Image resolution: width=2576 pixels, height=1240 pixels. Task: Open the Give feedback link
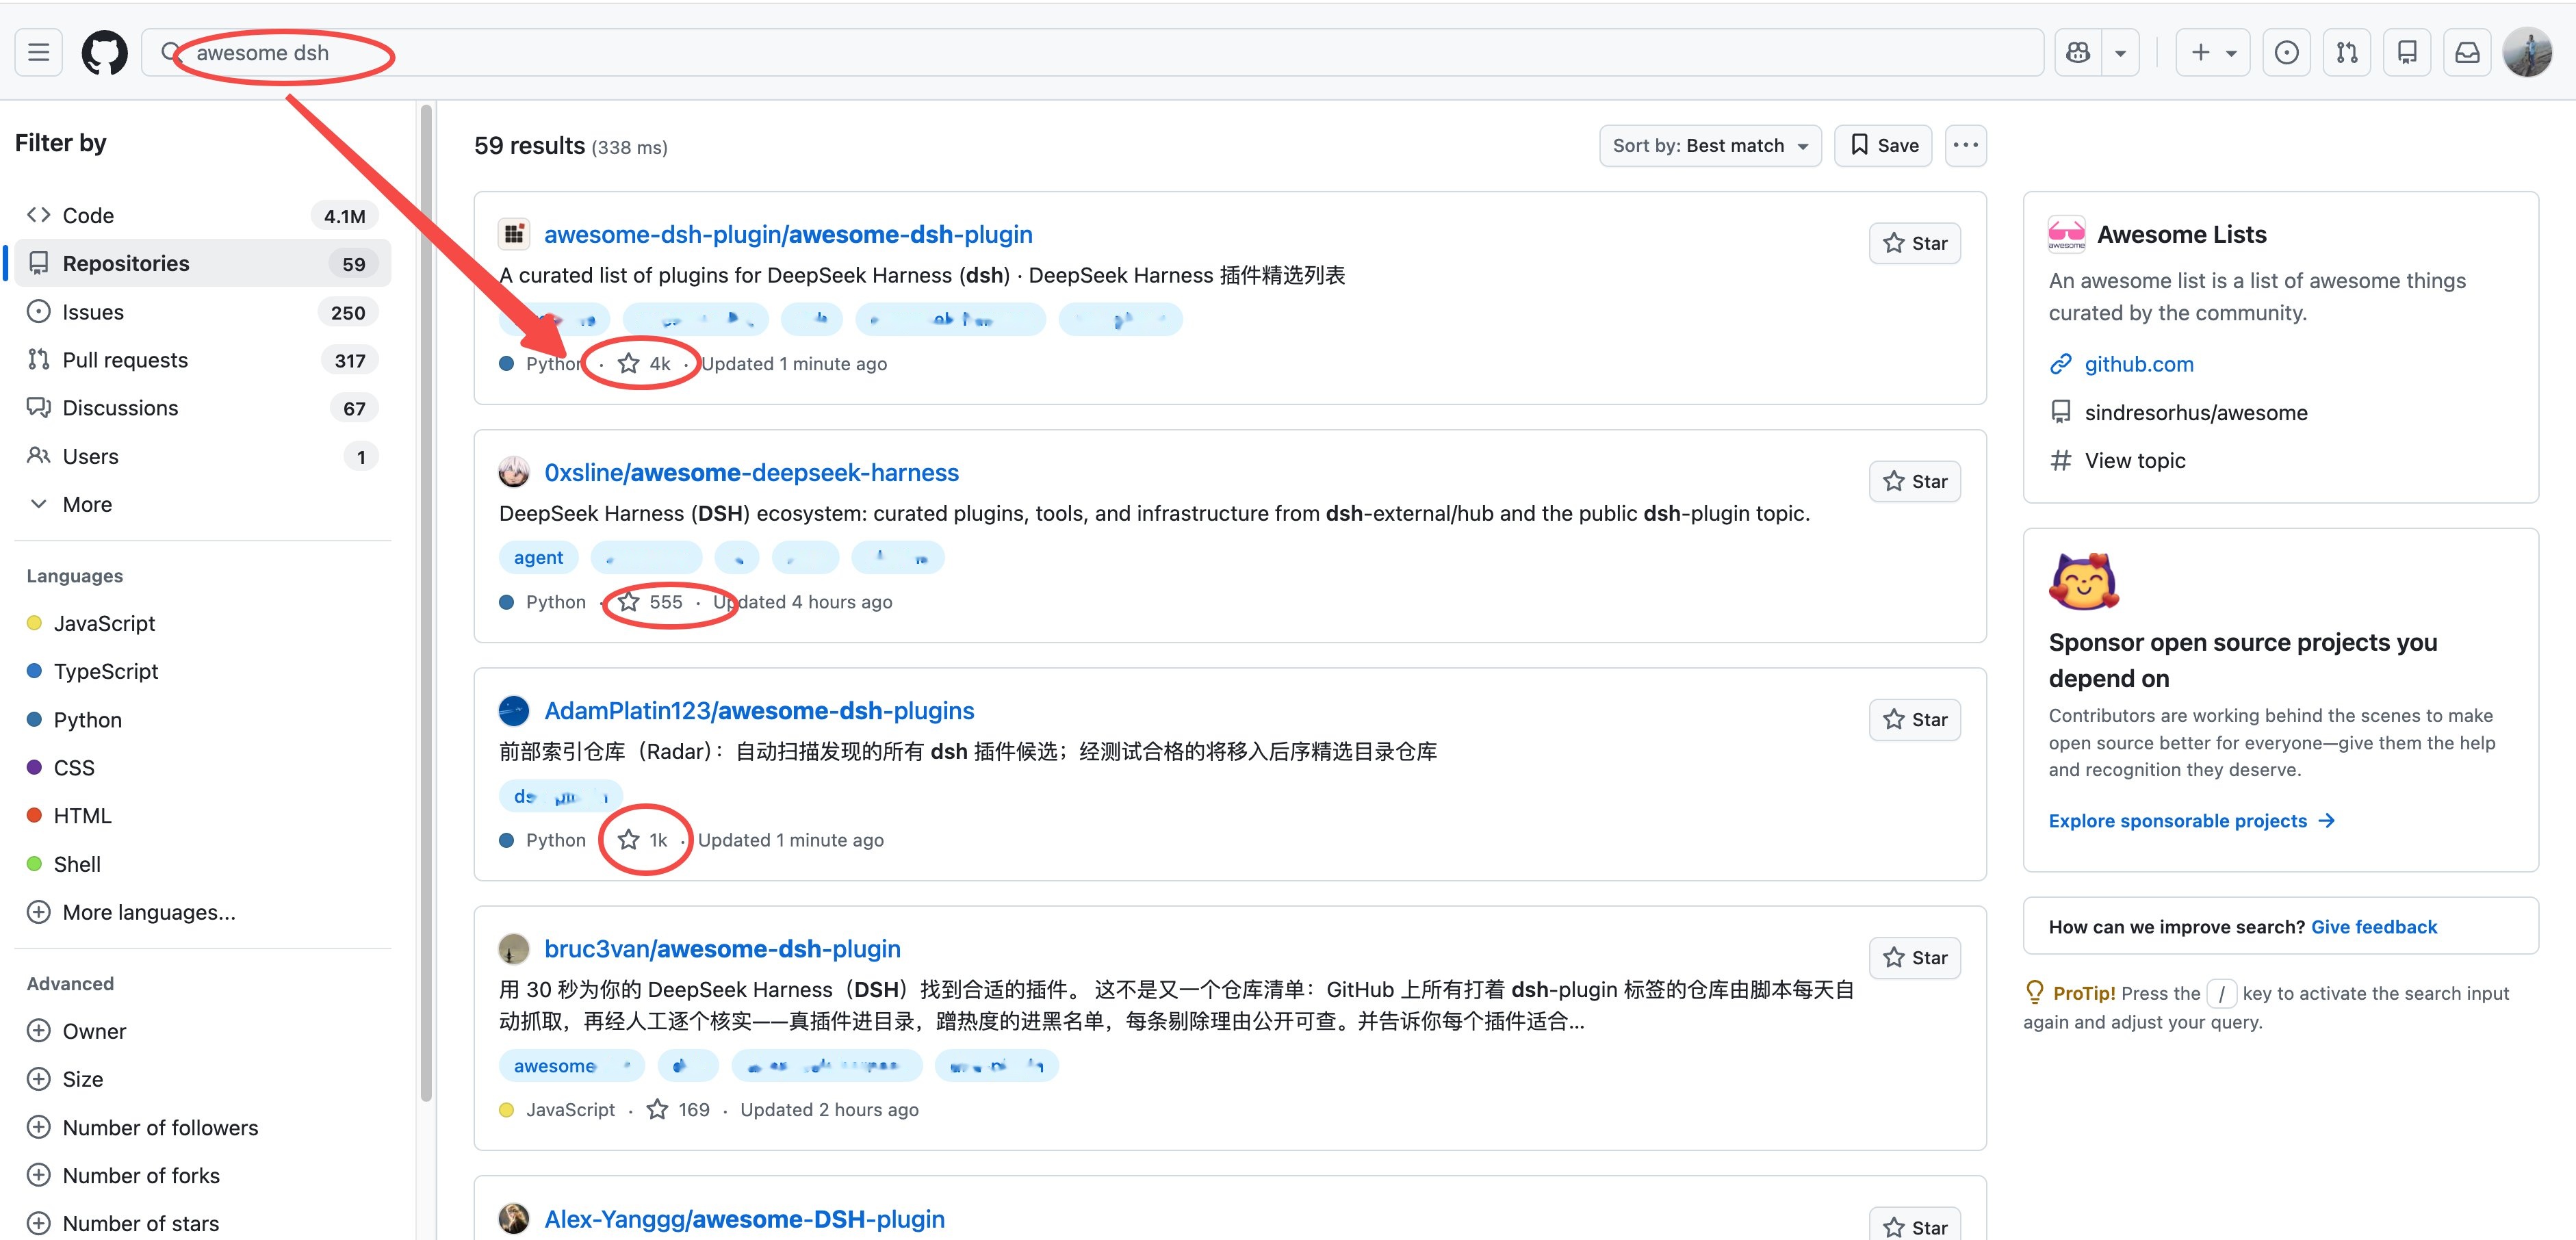click(2374, 926)
